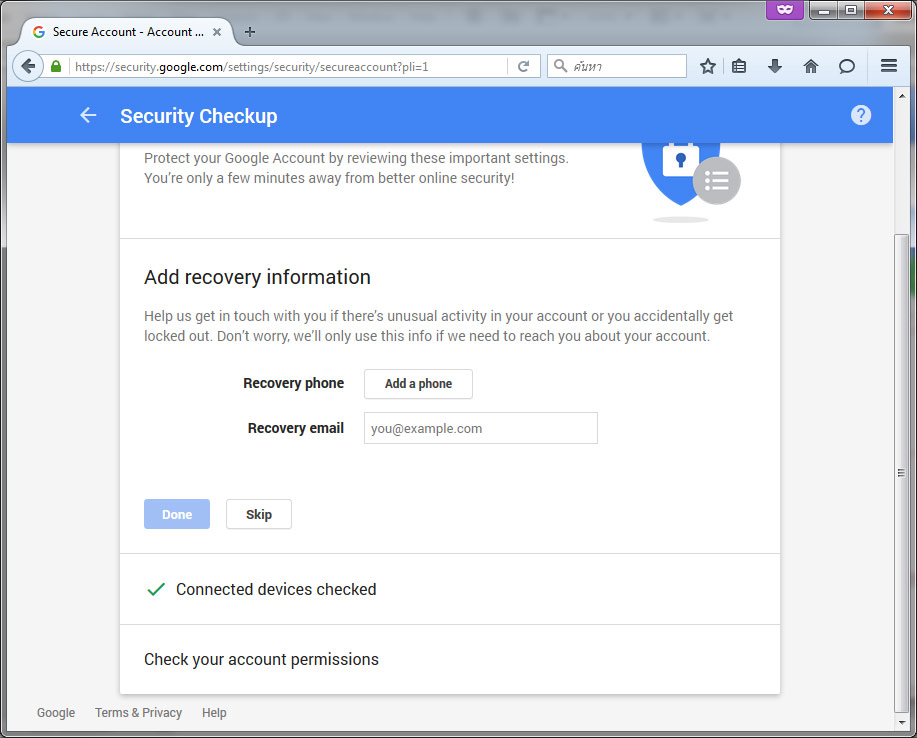Click the green padlock site identity icon

pos(56,66)
